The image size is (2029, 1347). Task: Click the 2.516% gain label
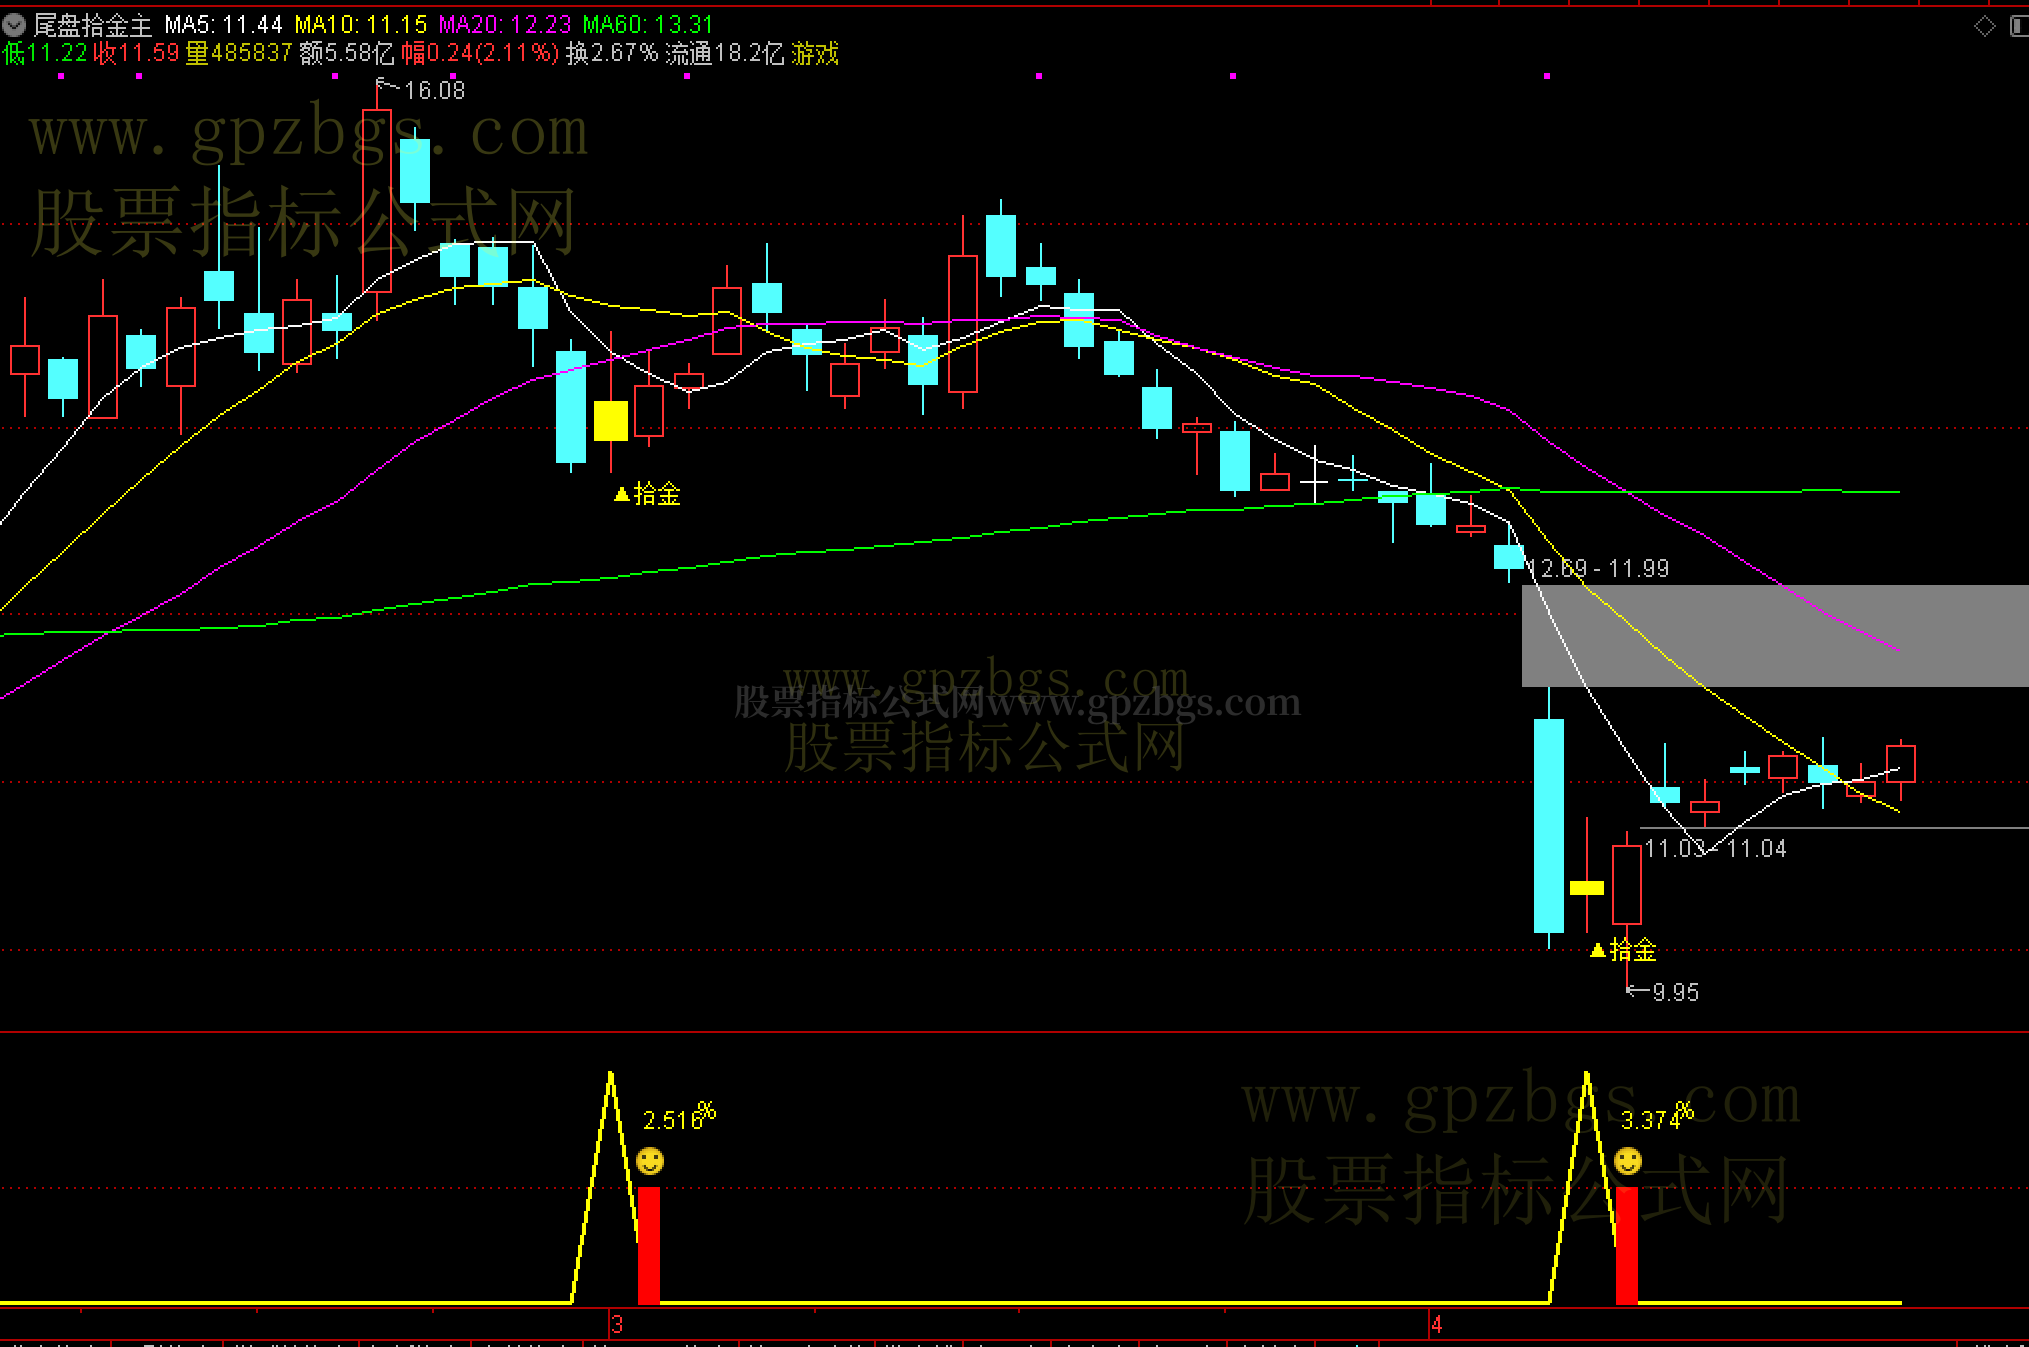click(x=679, y=1116)
